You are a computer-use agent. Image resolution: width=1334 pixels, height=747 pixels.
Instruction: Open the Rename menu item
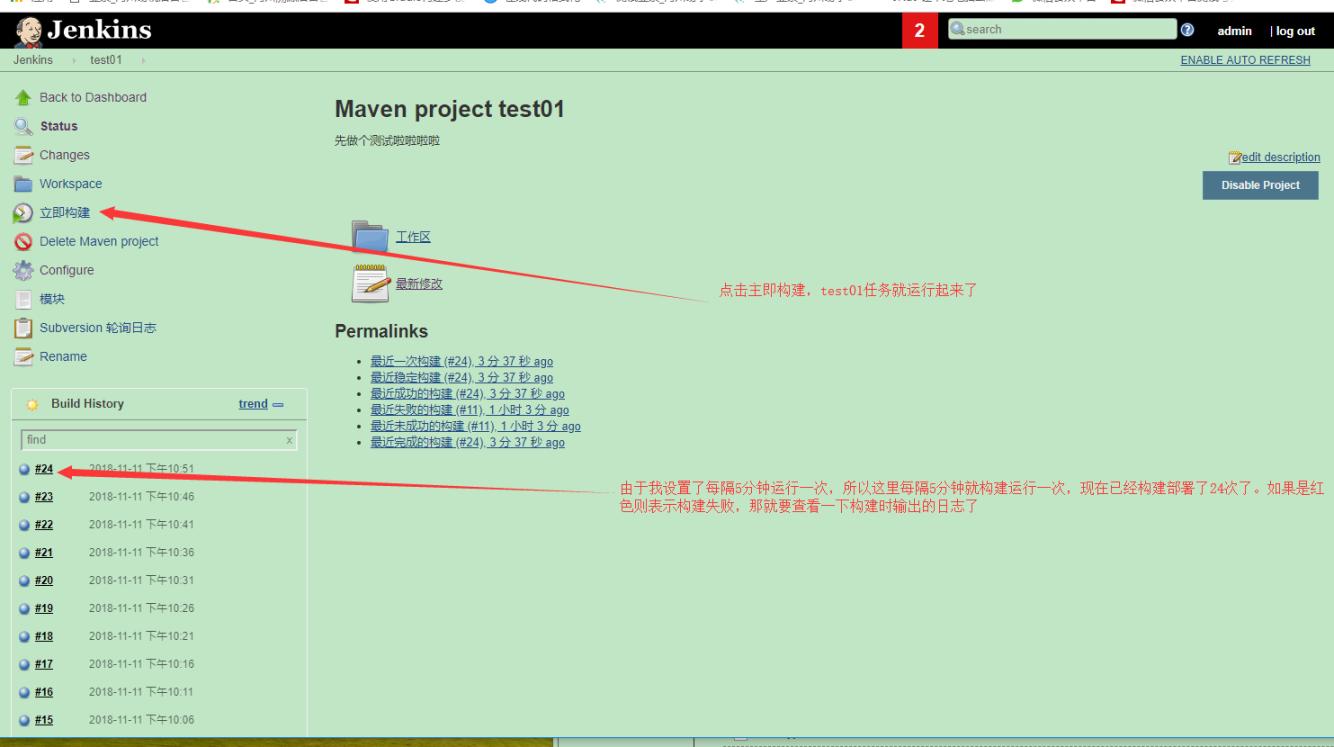click(62, 357)
